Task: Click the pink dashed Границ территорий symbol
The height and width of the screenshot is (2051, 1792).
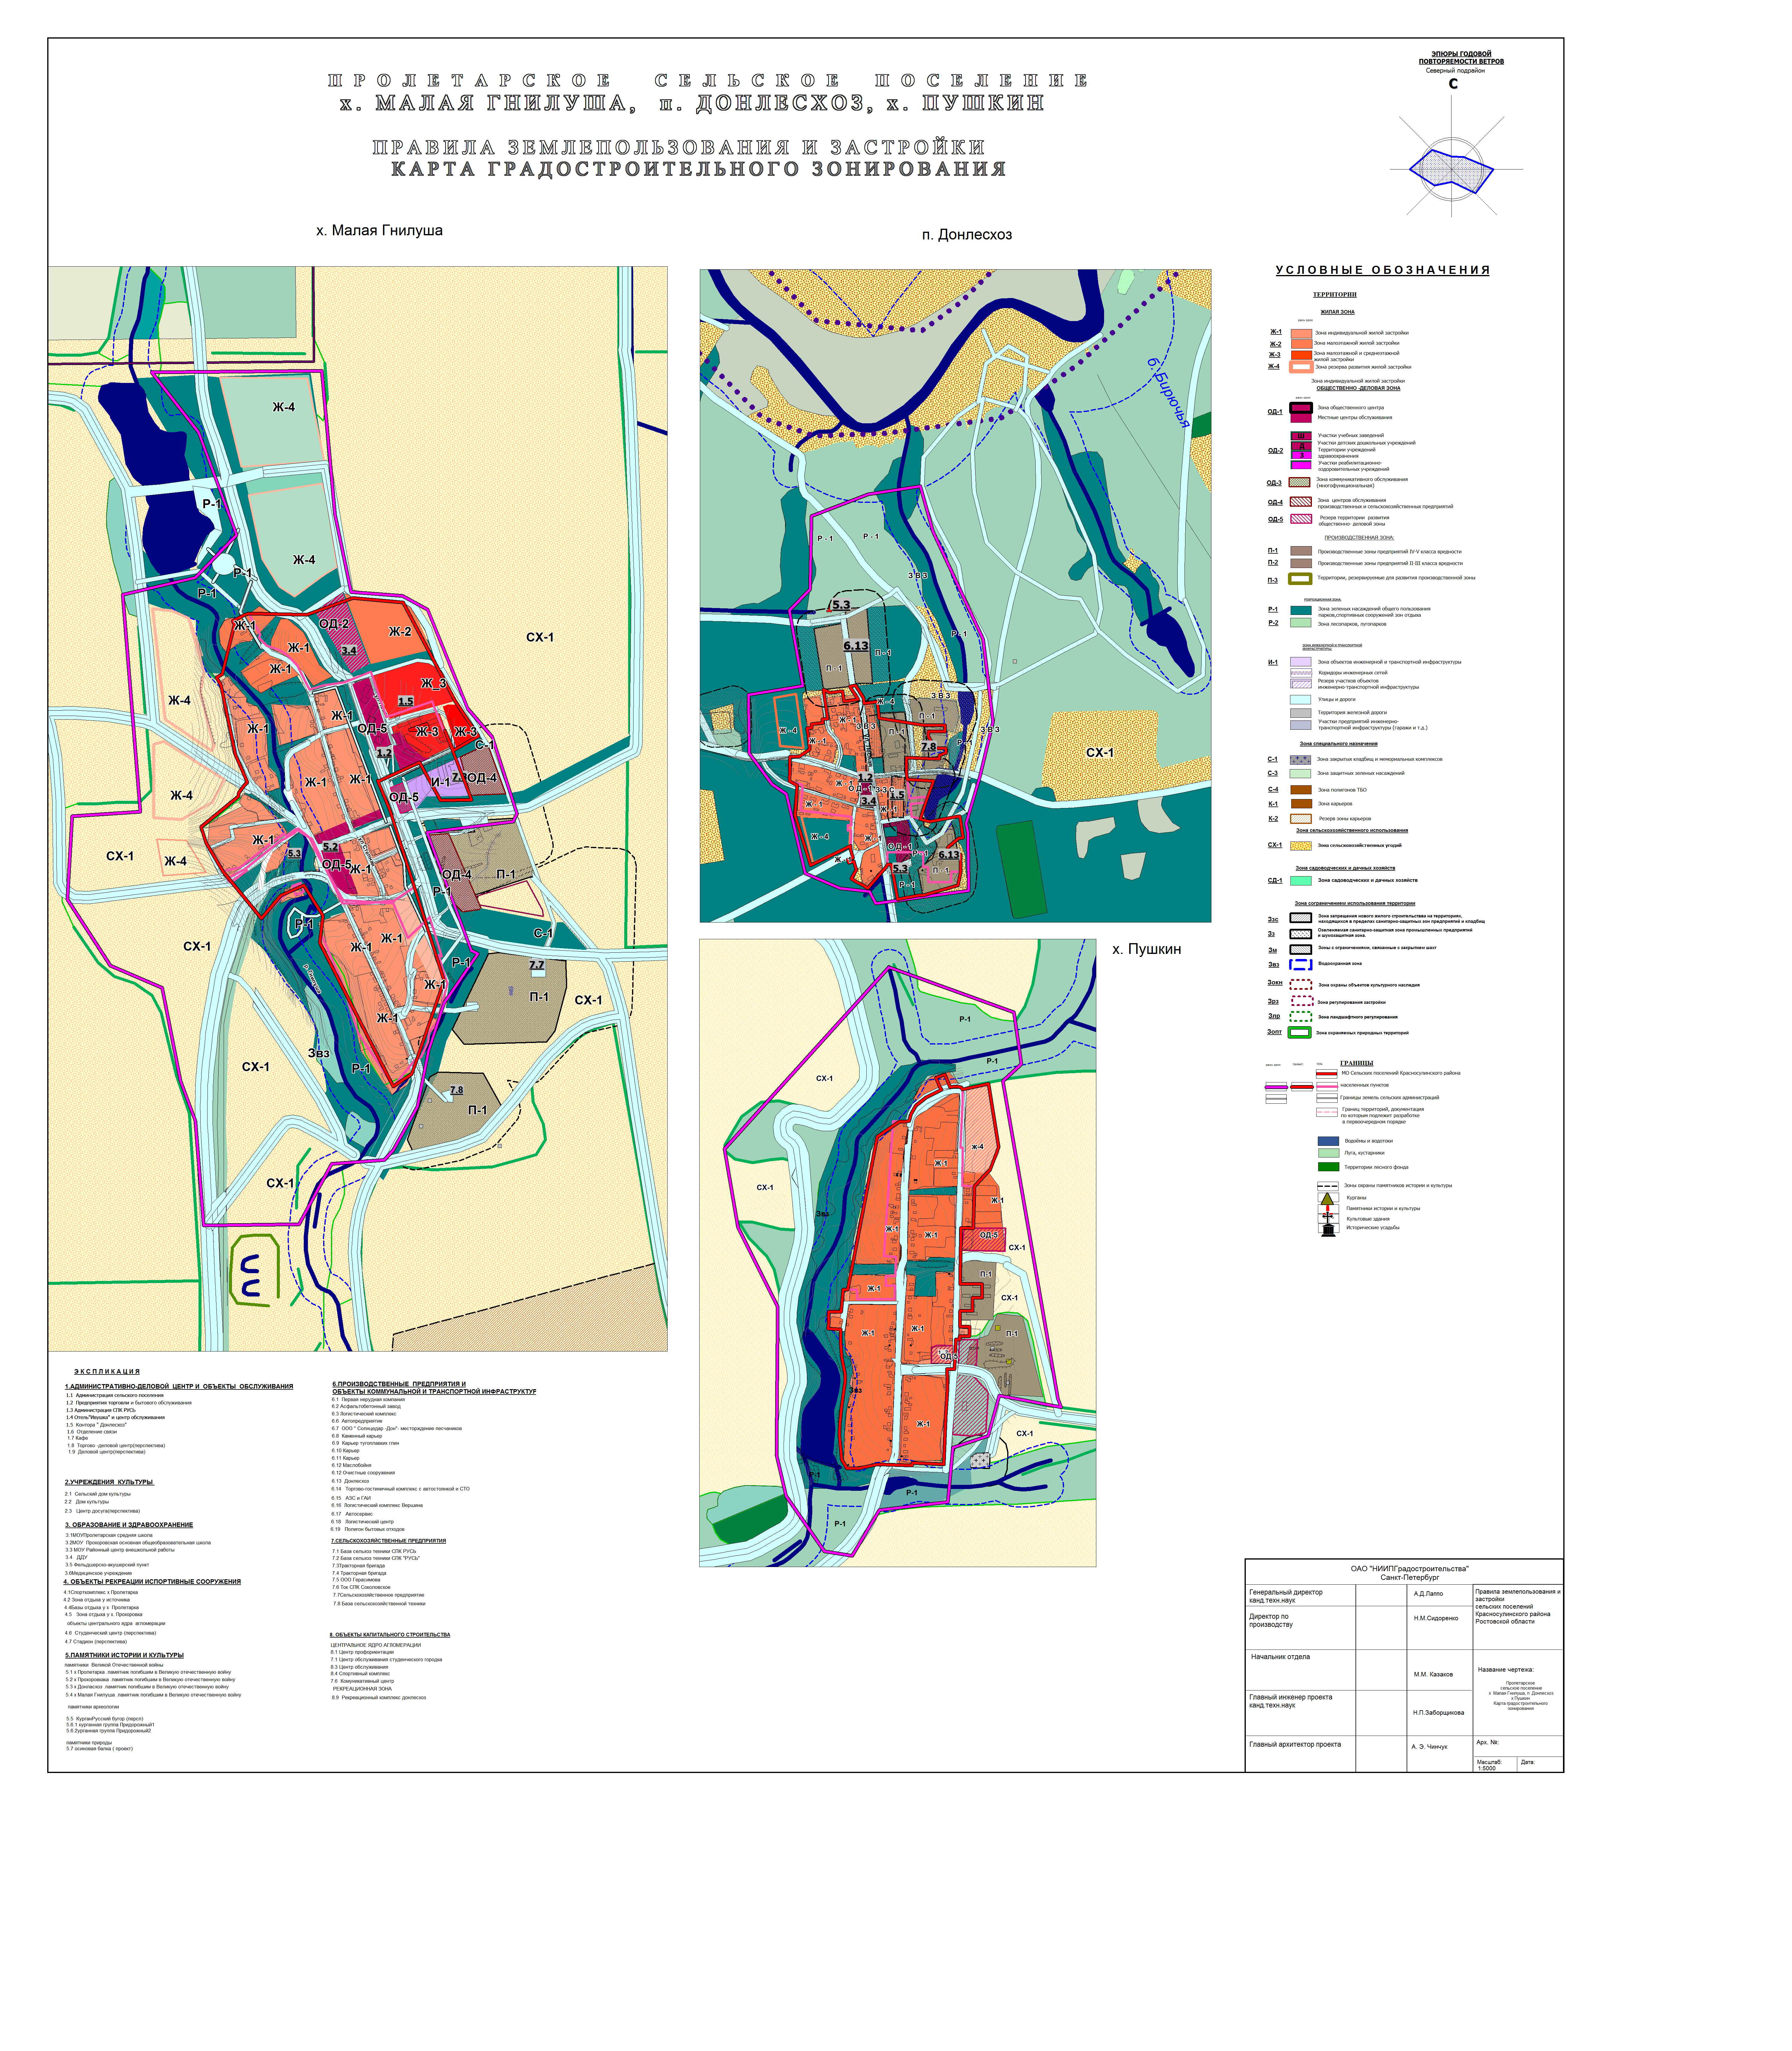Action: coord(1327,1112)
